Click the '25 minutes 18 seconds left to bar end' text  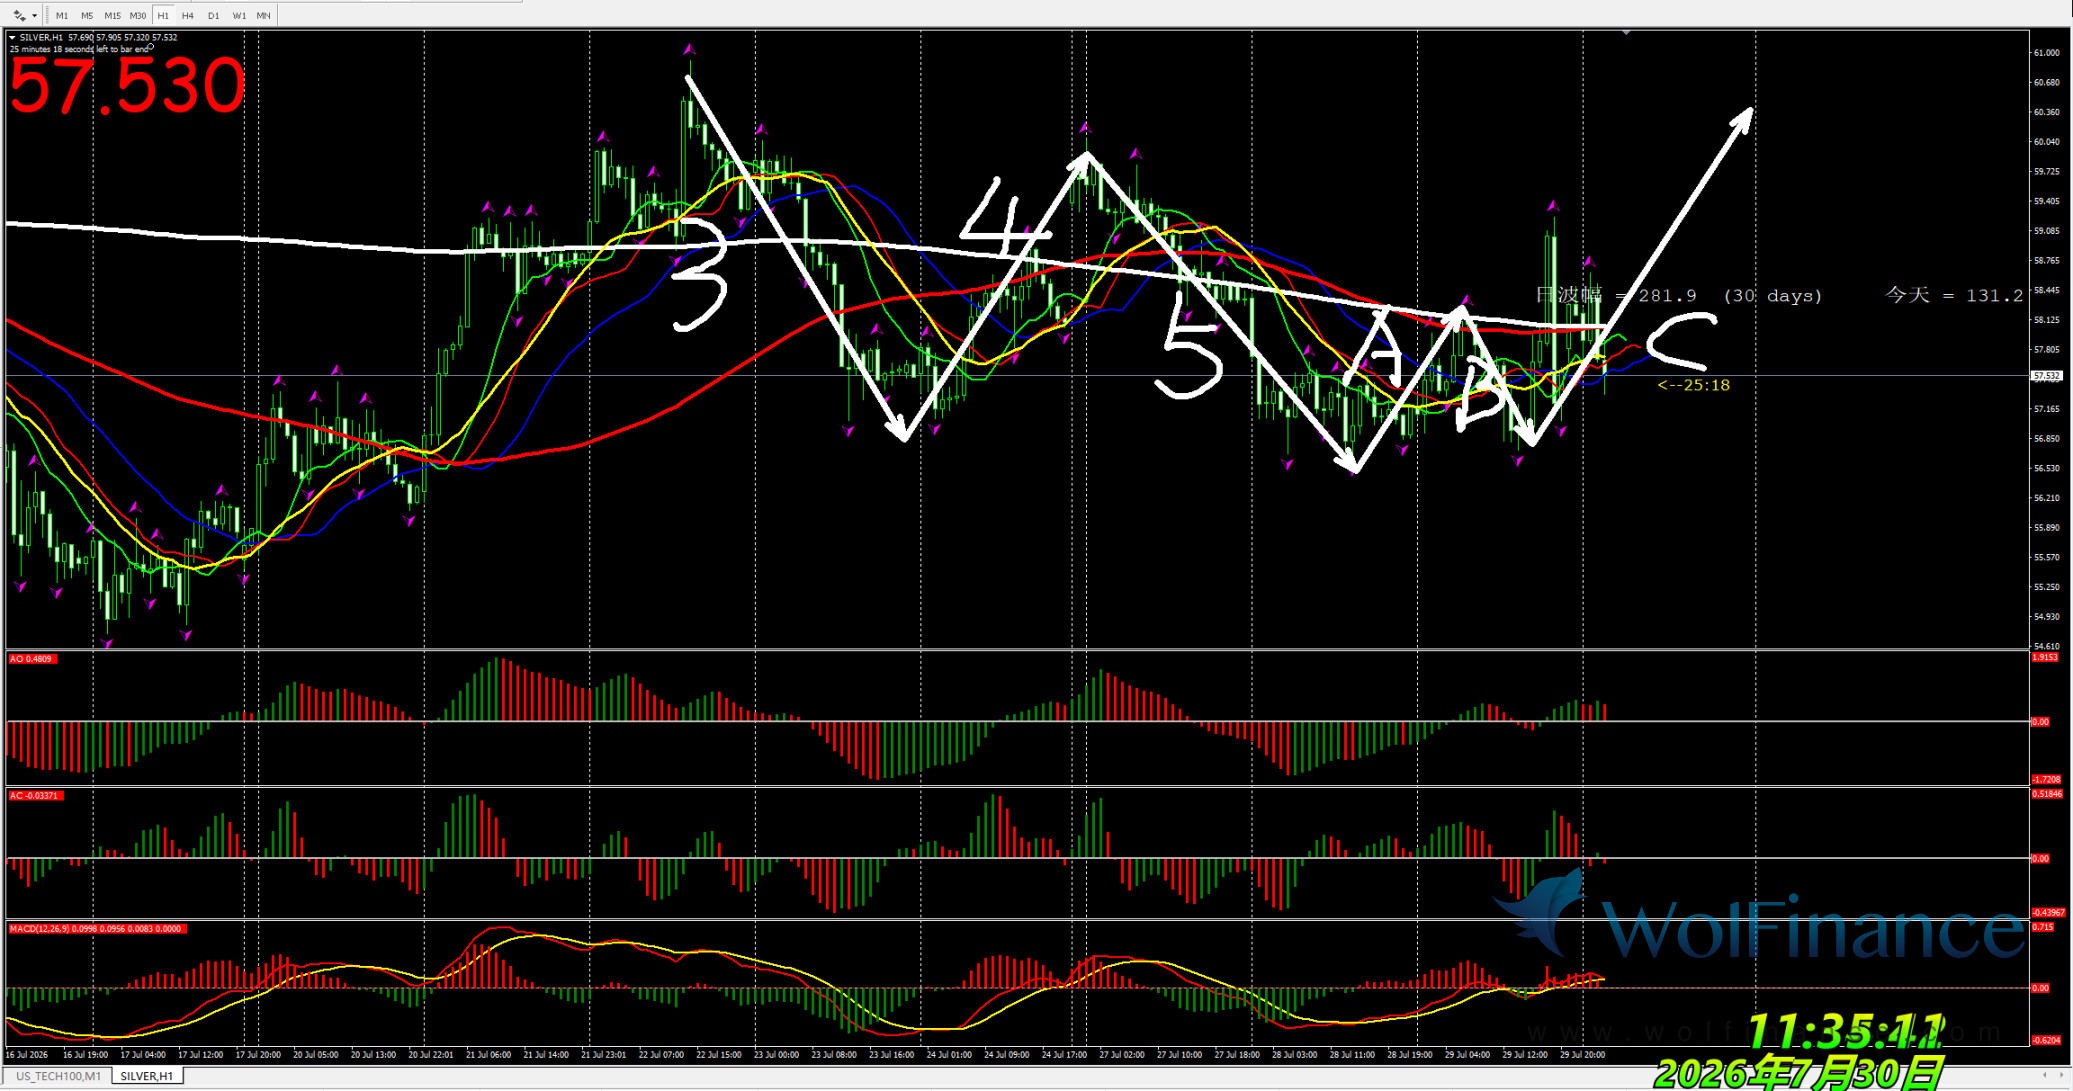point(79,49)
